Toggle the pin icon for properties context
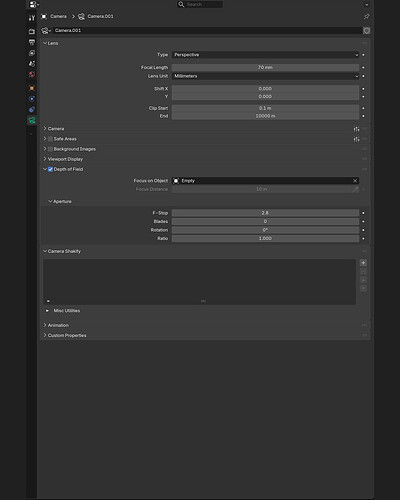The image size is (400, 500). tap(367, 16)
